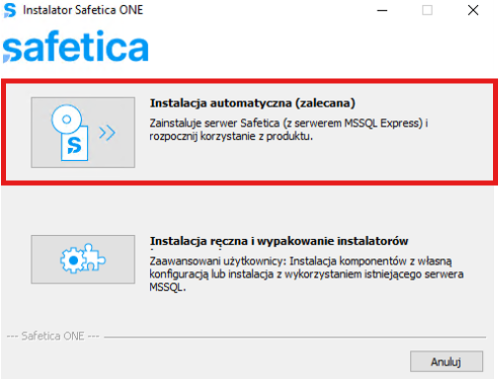
Task: Click the "Instalator Safetica ONE" window title
Action: 83,10
